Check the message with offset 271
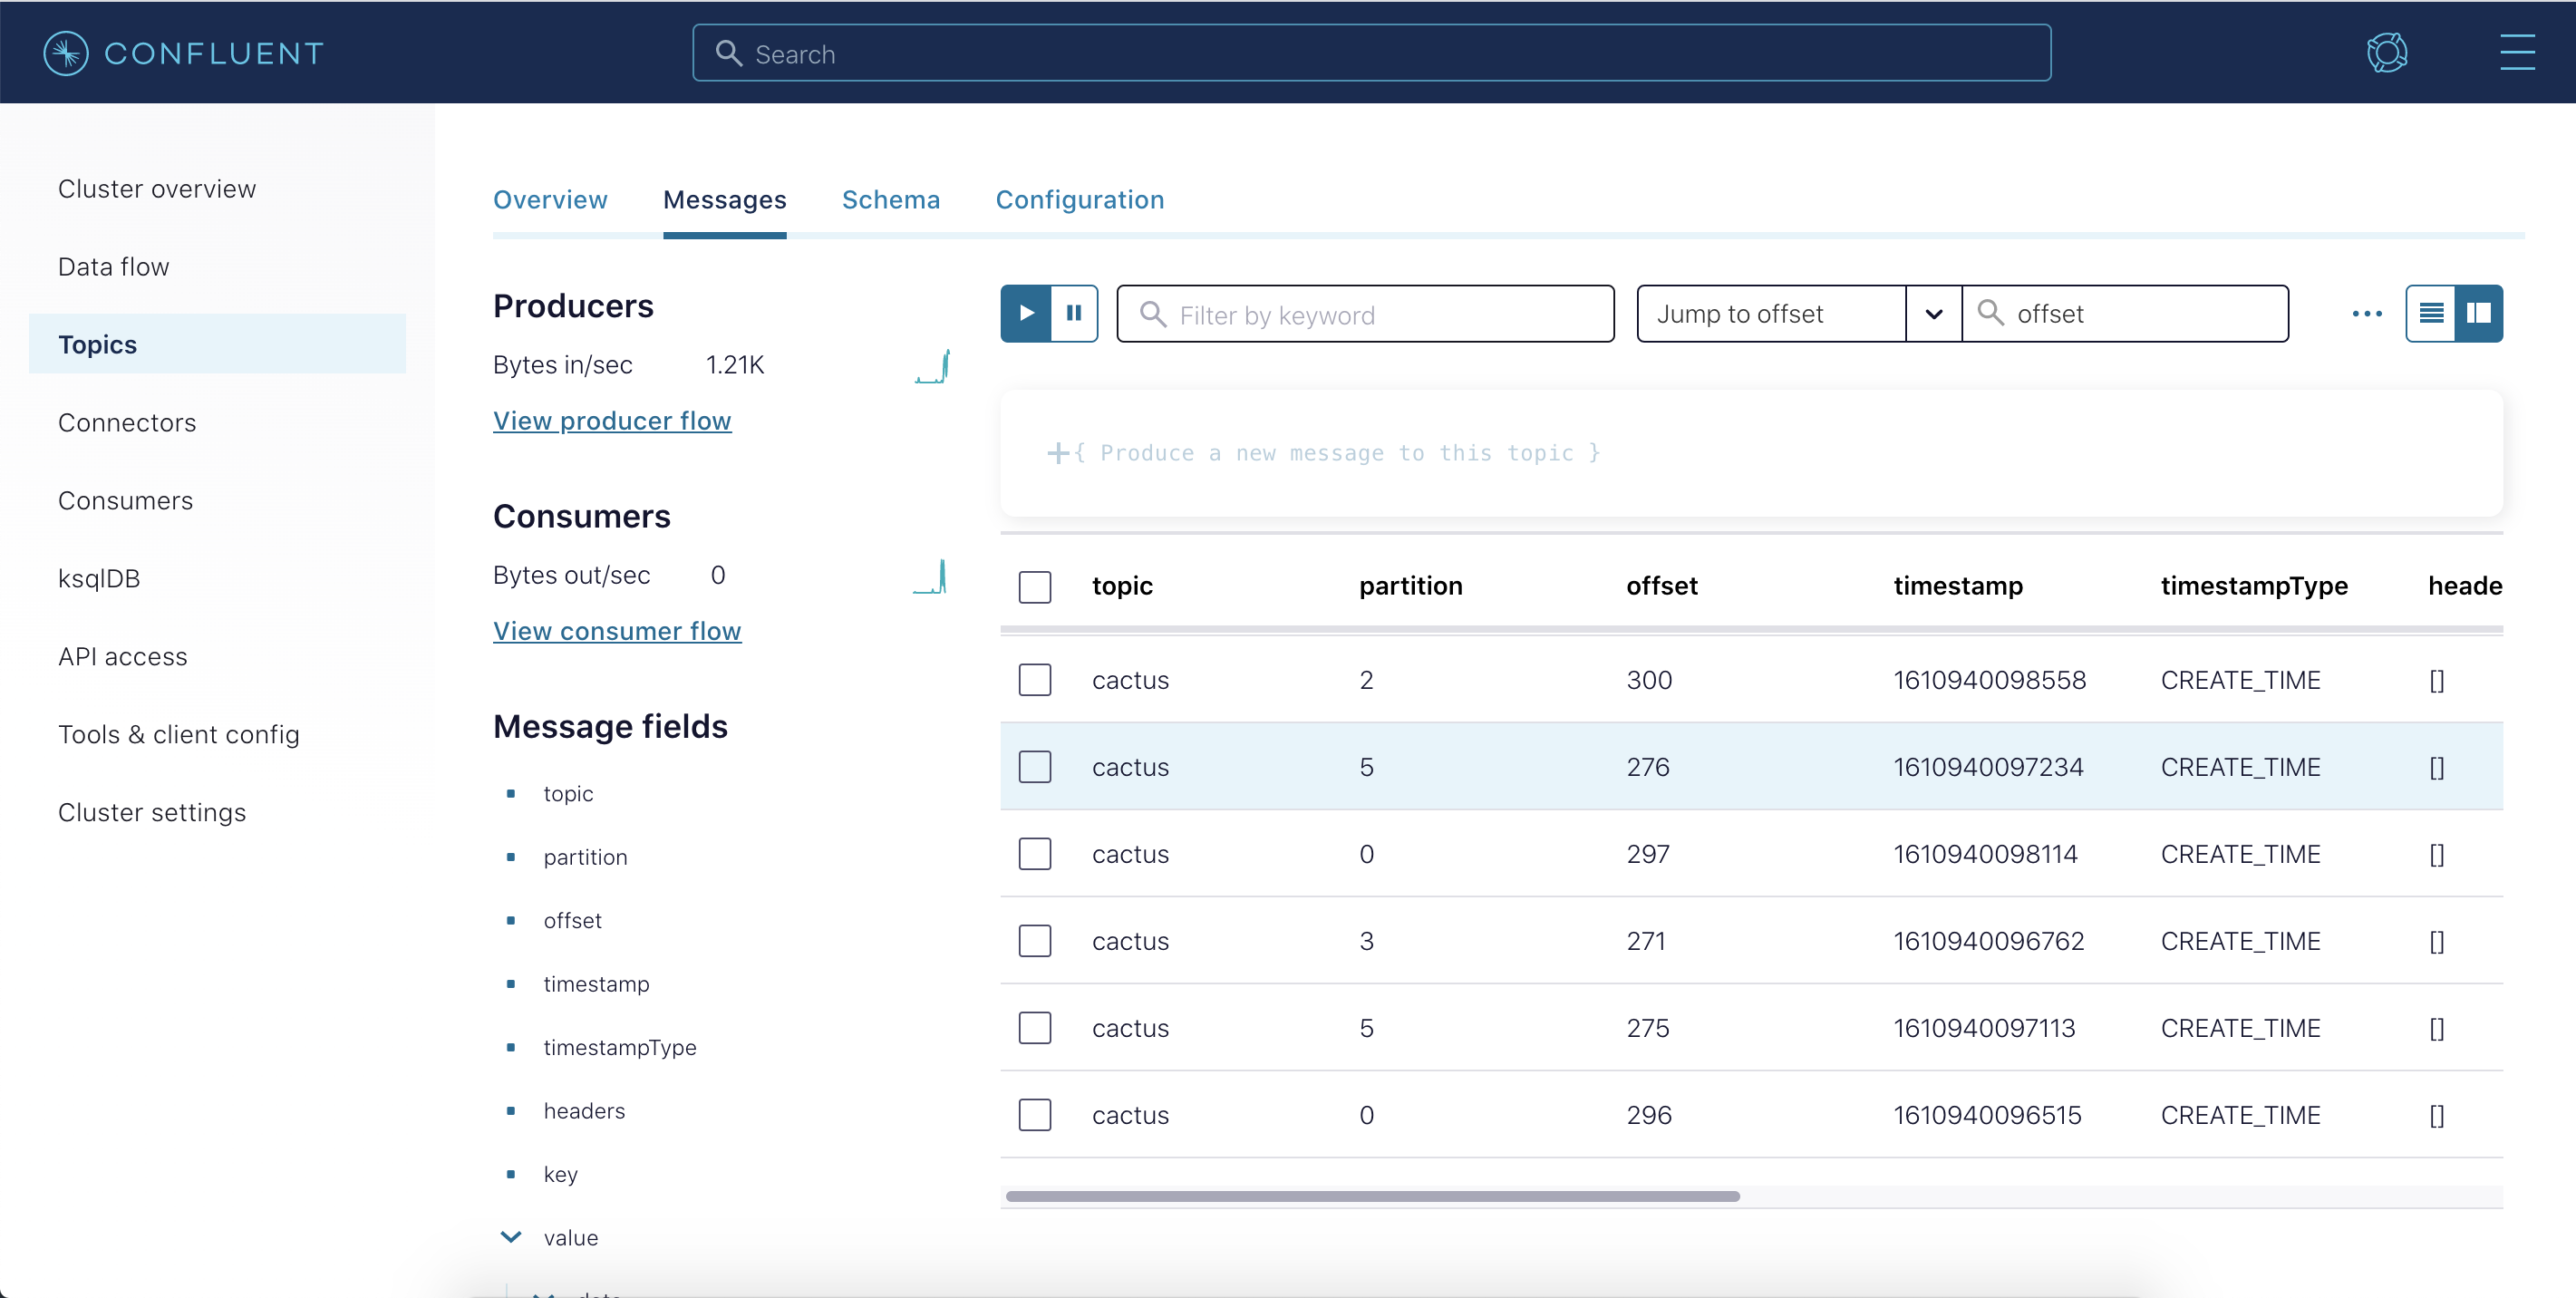The height and width of the screenshot is (1298, 2576). [x=1035, y=941]
